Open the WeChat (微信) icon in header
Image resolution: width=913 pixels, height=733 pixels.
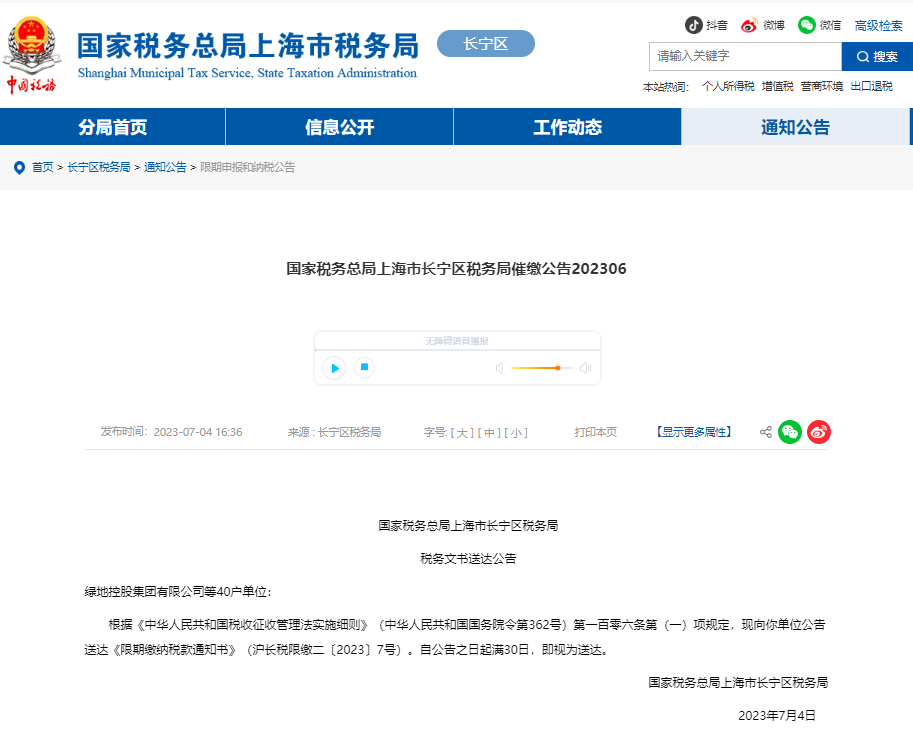tap(806, 25)
